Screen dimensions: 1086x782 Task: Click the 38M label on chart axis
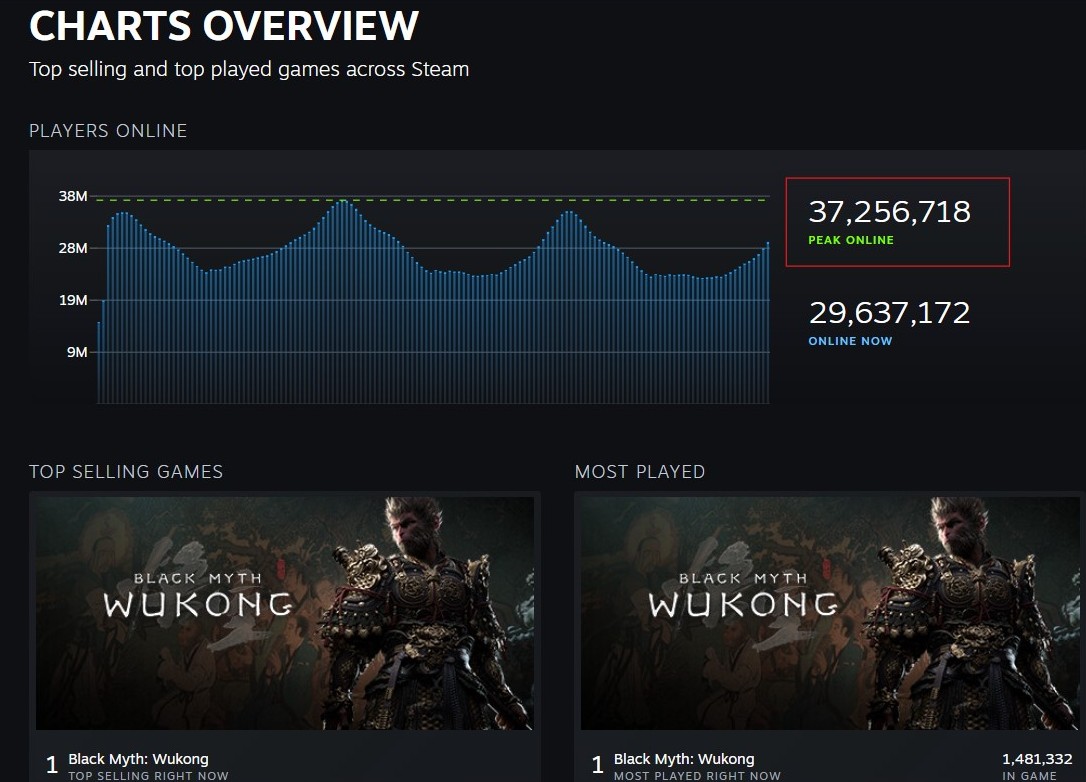[x=73, y=196]
